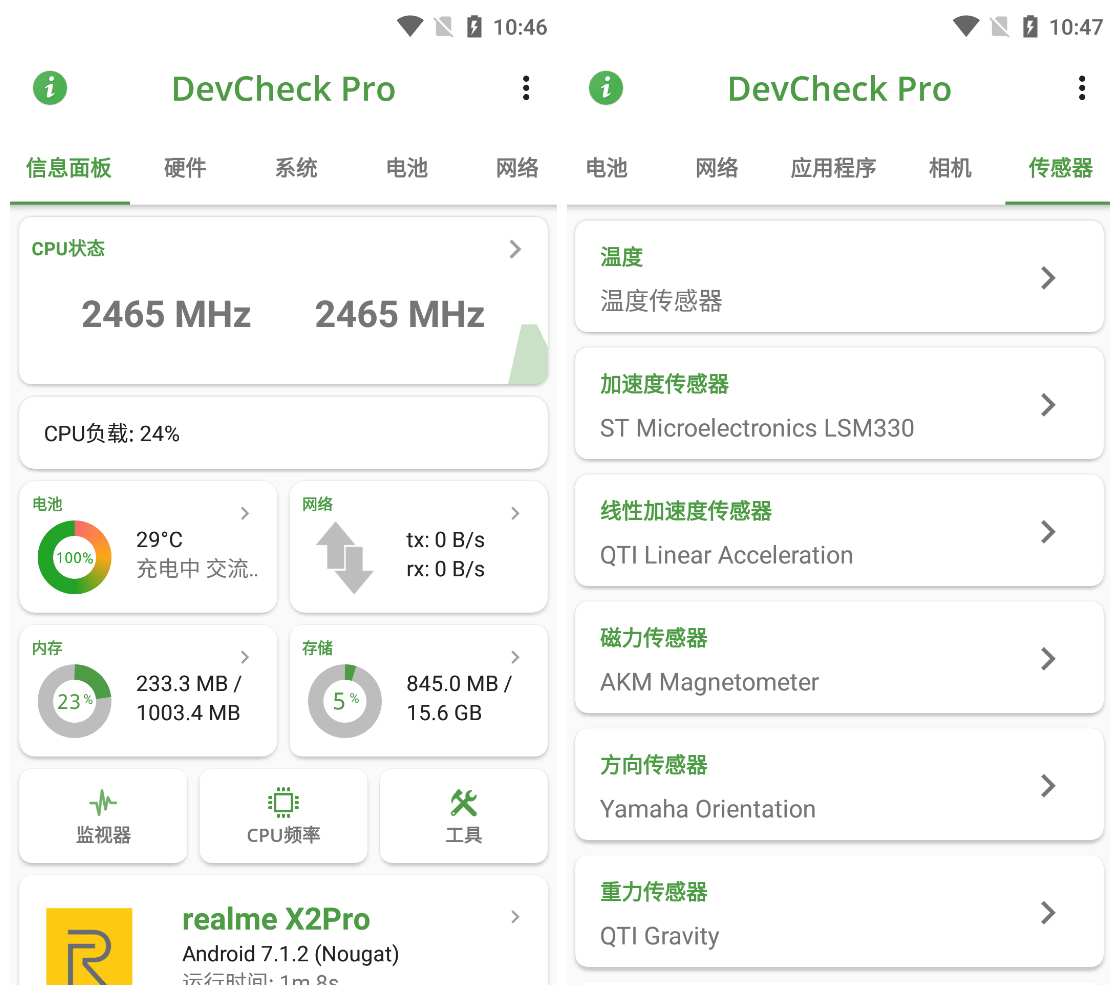This screenshot has height=995, width=1120.
Task: Click the 100% battery ring indicator
Action: [x=74, y=557]
